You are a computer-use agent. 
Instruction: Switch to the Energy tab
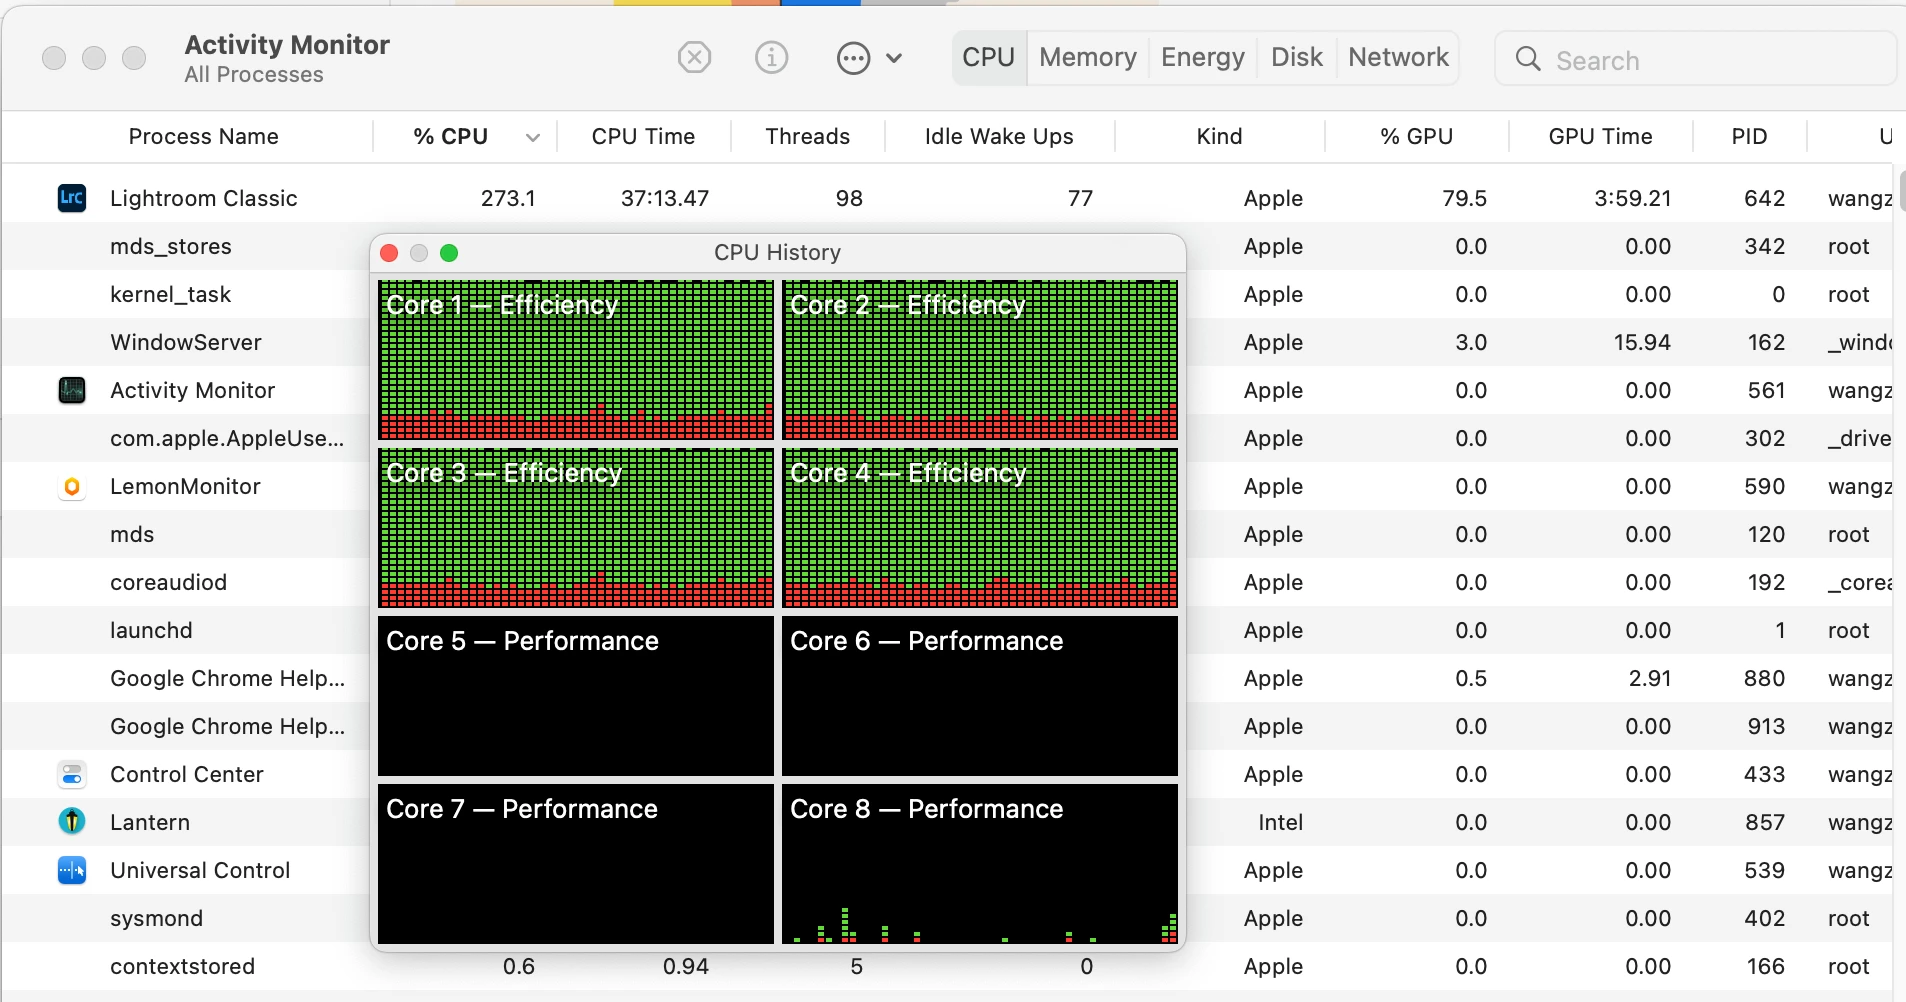[x=1203, y=57]
